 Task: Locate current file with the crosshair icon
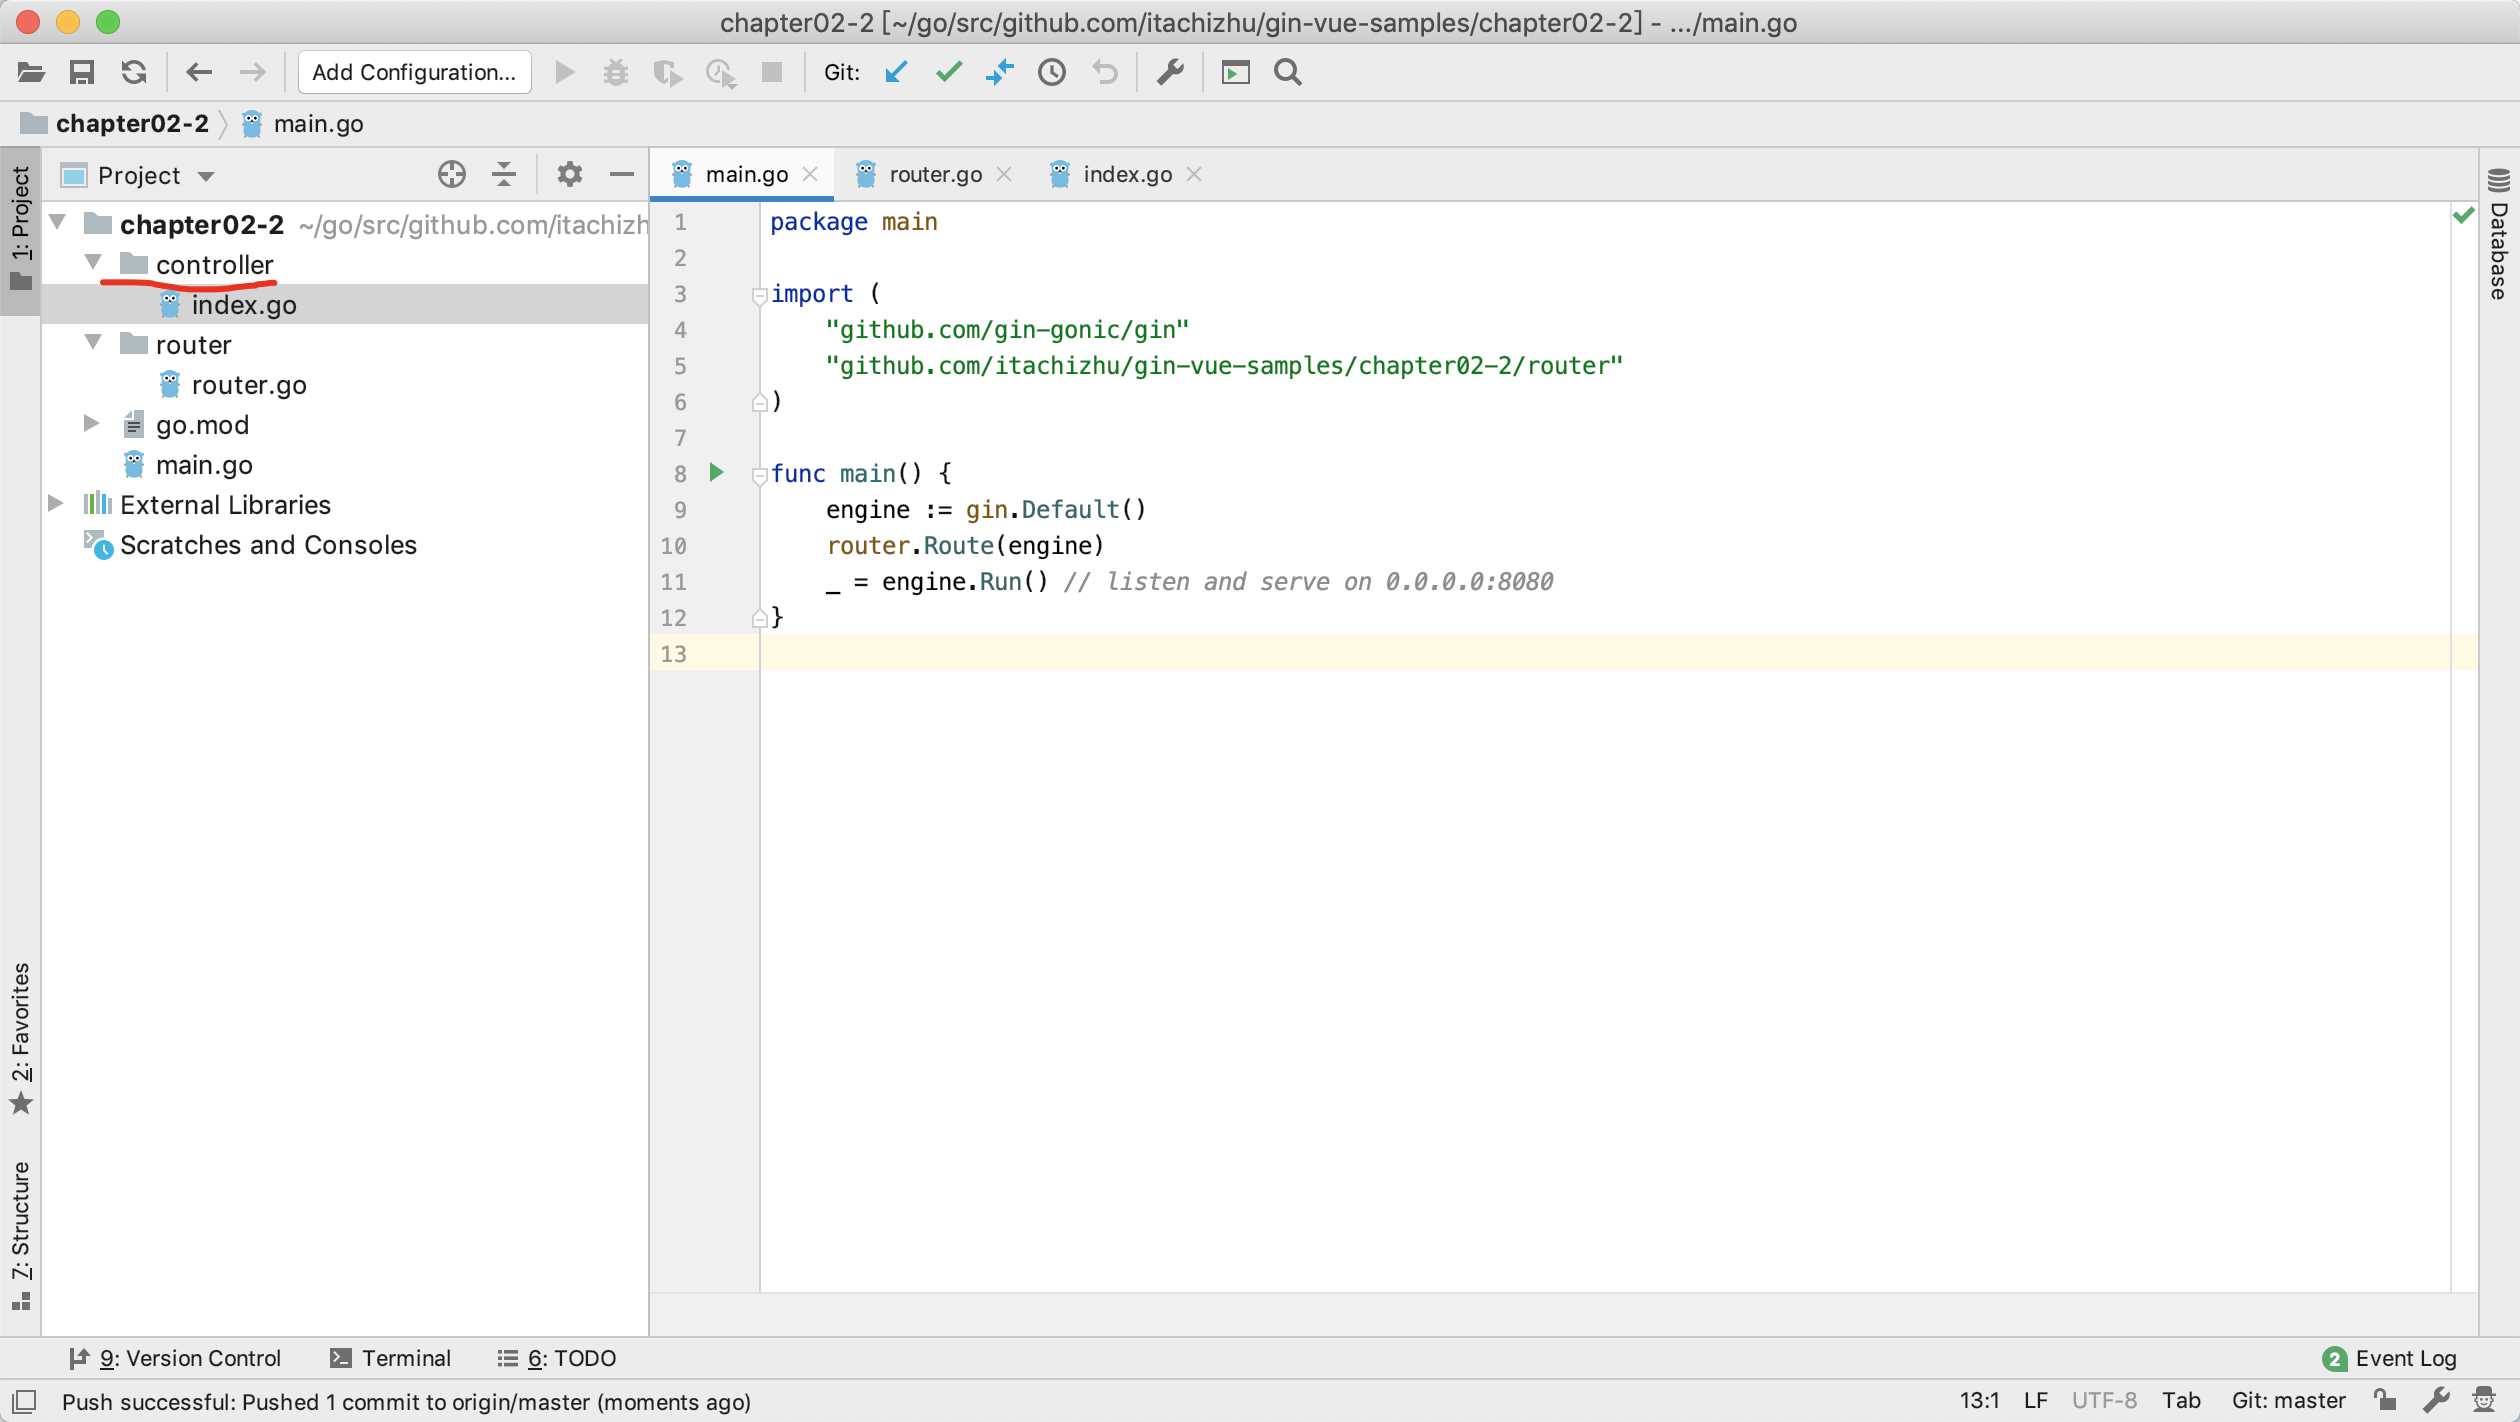452,175
